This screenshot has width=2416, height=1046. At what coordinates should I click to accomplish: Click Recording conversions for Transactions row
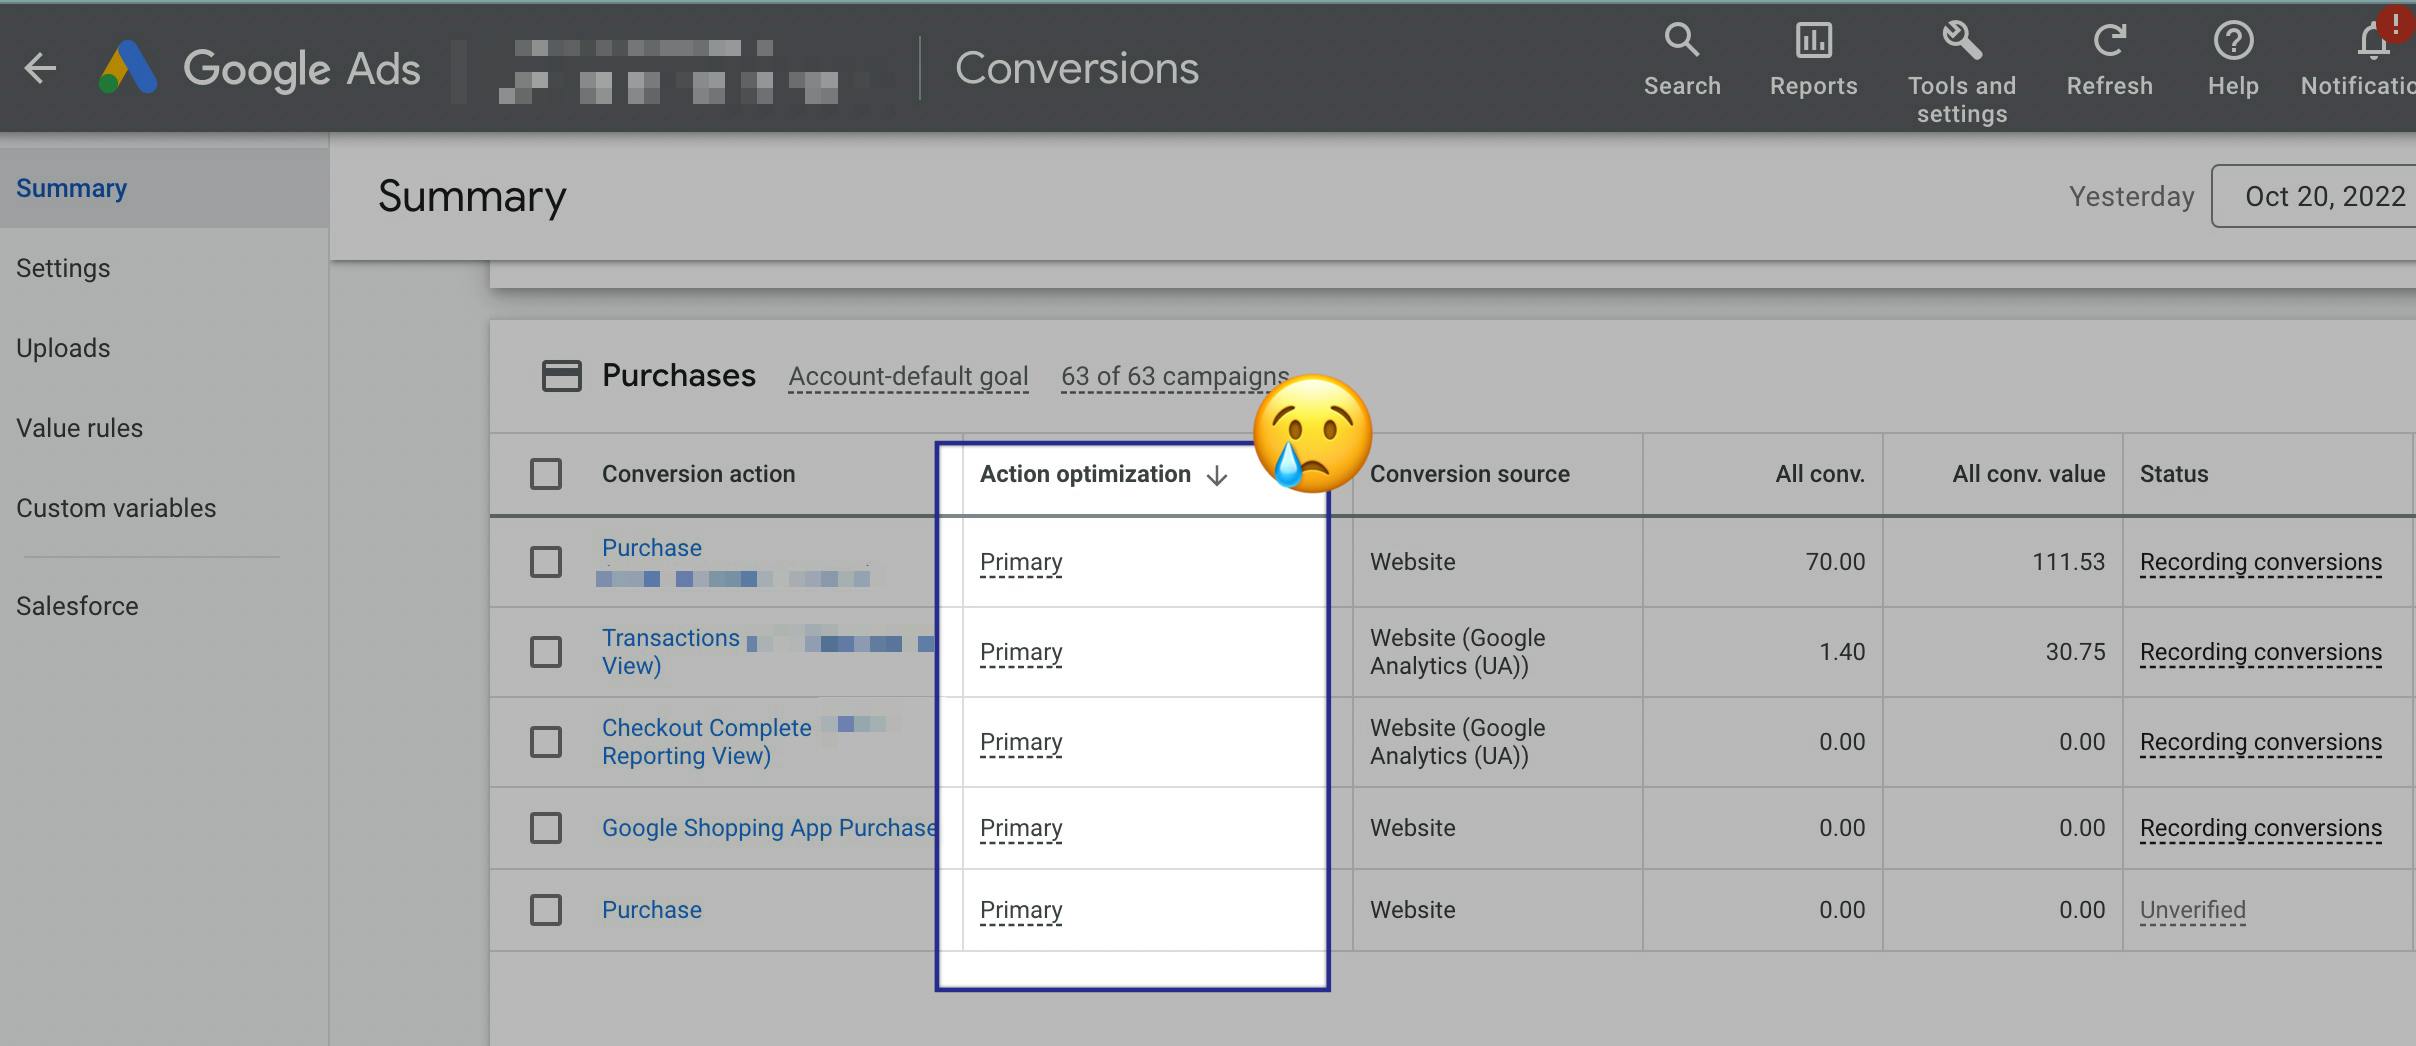click(2261, 652)
